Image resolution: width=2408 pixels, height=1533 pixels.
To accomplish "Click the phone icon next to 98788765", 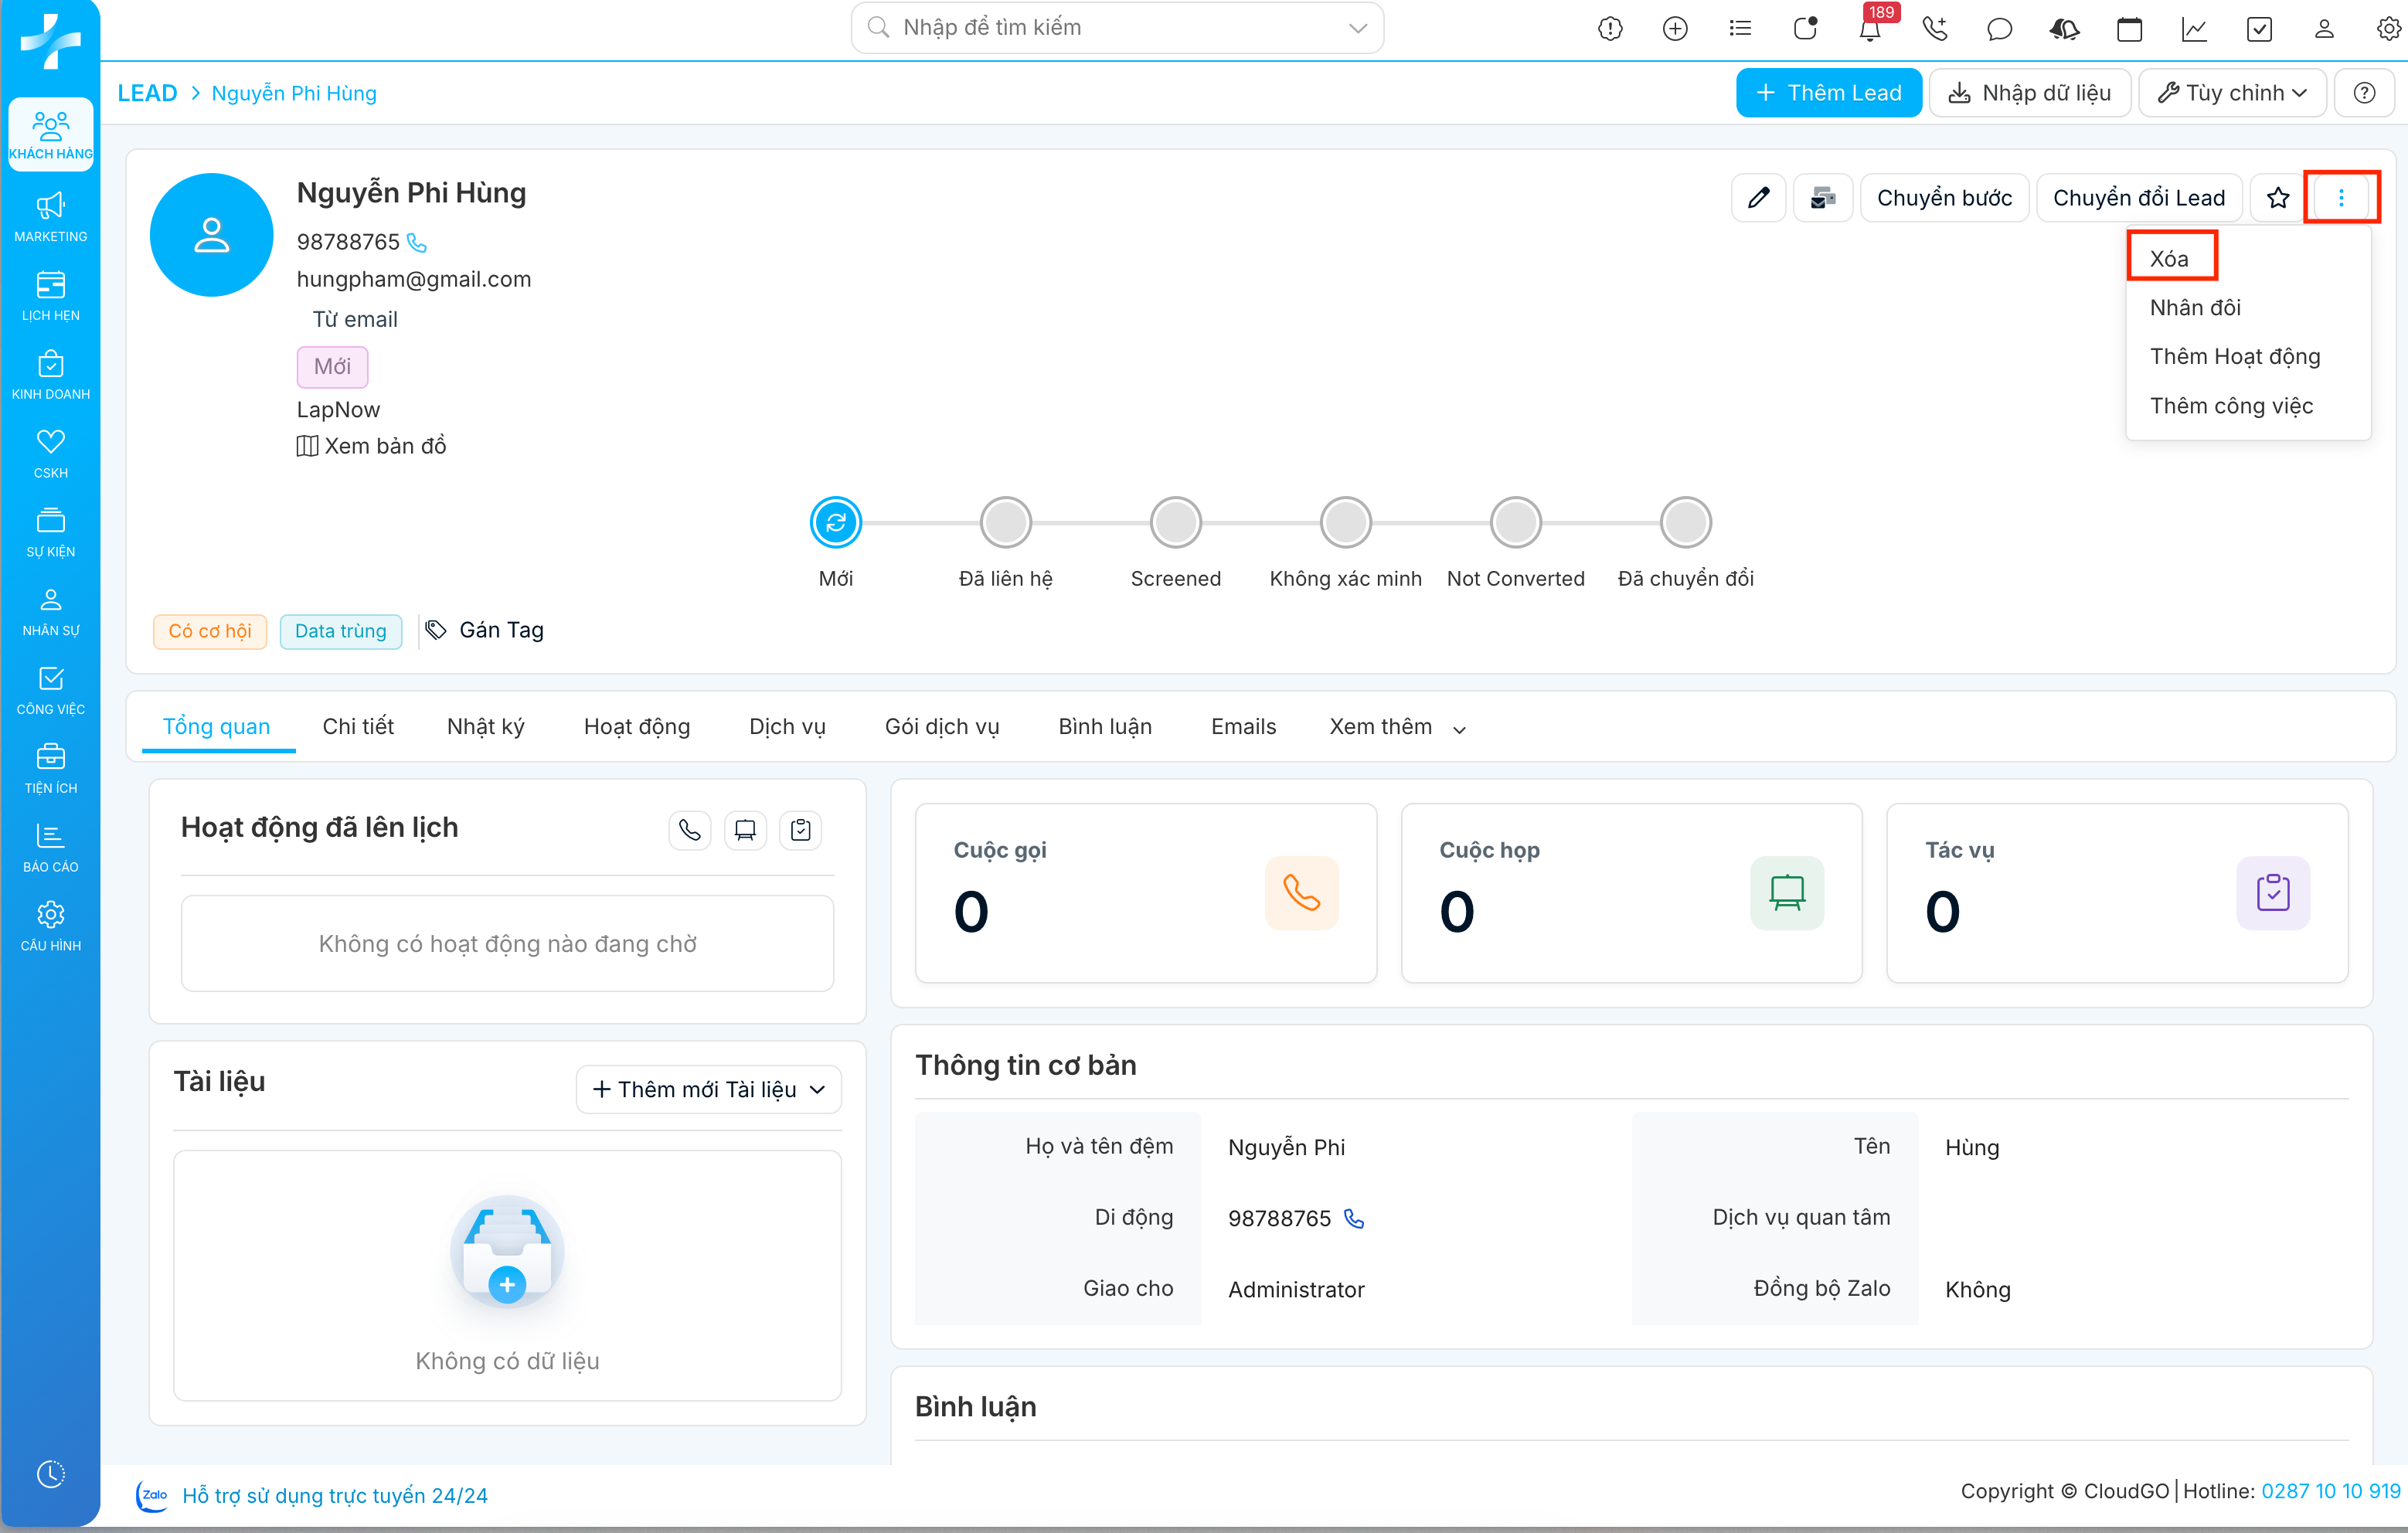I will pyautogui.click(x=417, y=243).
